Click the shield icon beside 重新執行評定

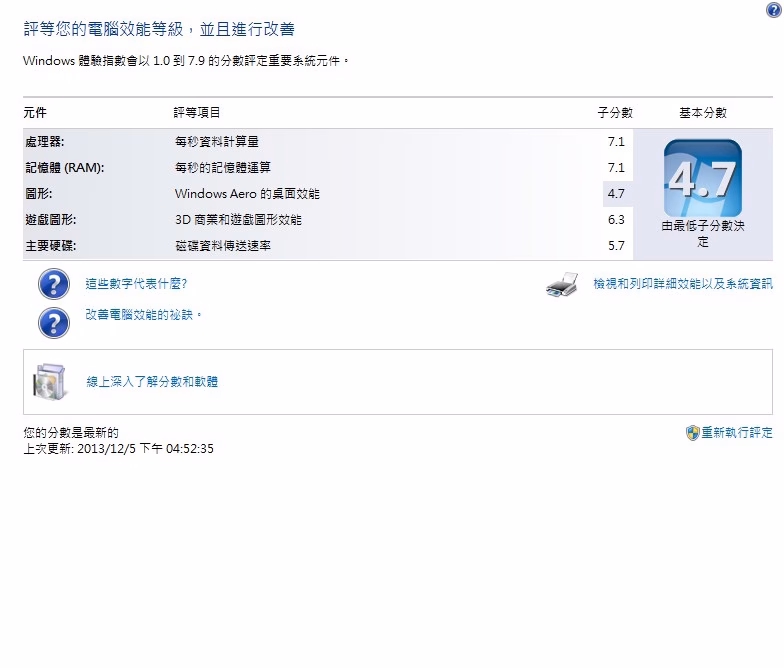coord(692,432)
